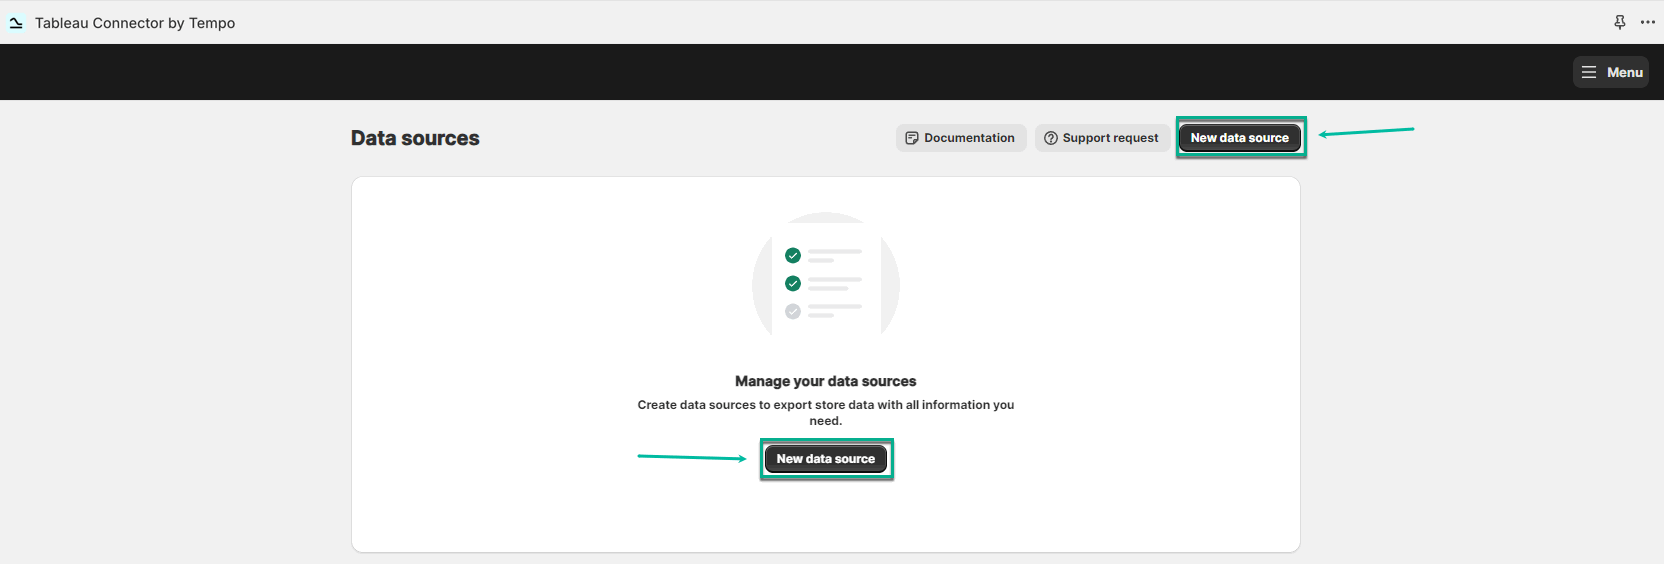The image size is (1664, 564).
Task: Click the Tempo logo icon in header
Action: (x=16, y=22)
